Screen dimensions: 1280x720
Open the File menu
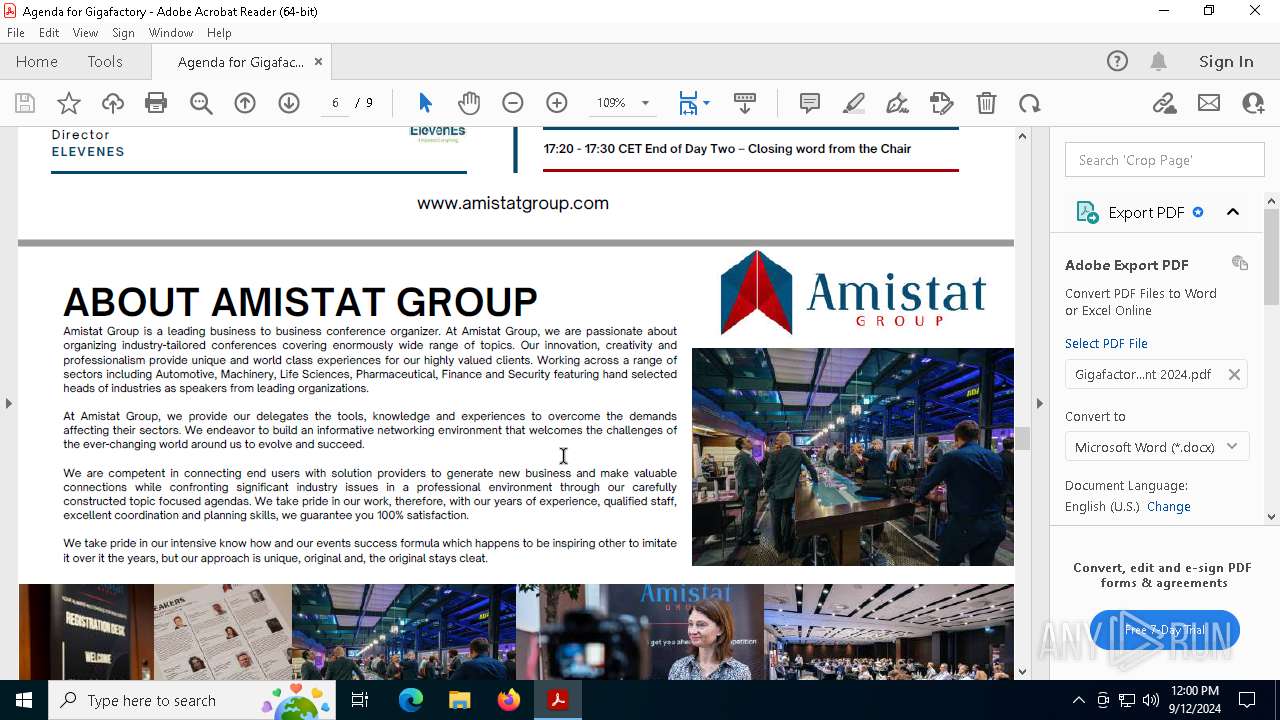click(16, 33)
